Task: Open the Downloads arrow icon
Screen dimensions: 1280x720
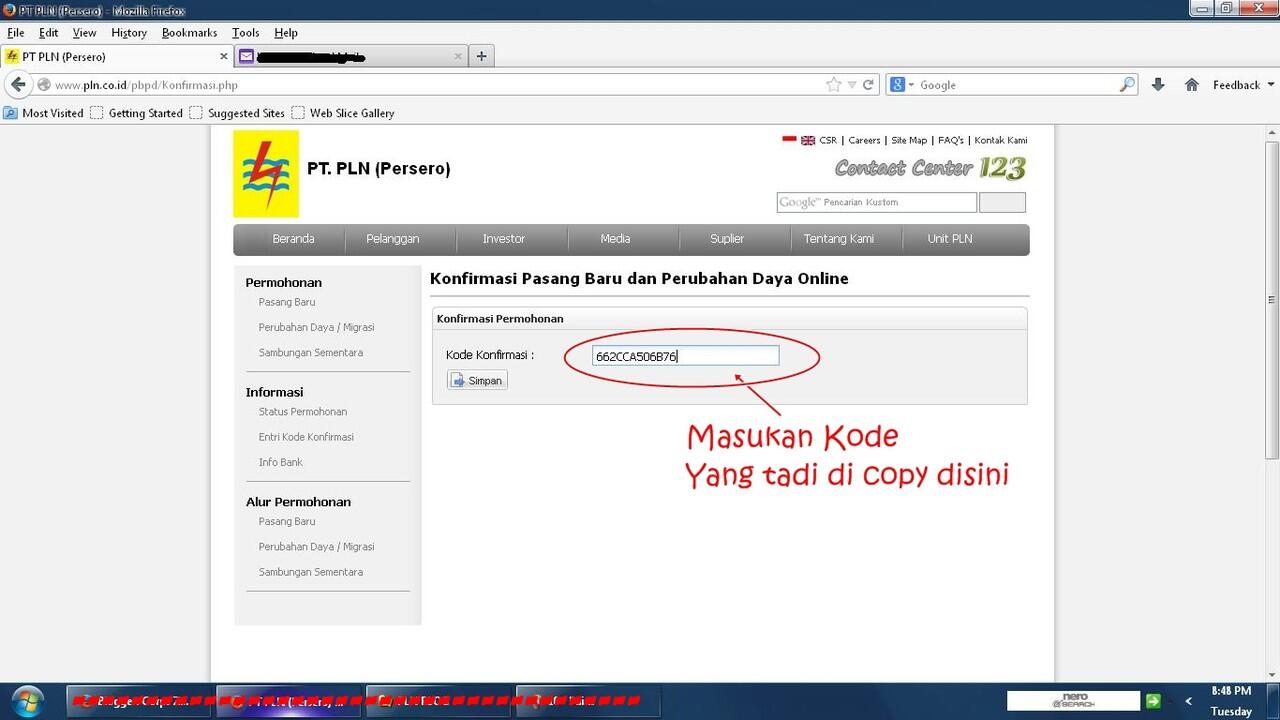Action: (1158, 85)
